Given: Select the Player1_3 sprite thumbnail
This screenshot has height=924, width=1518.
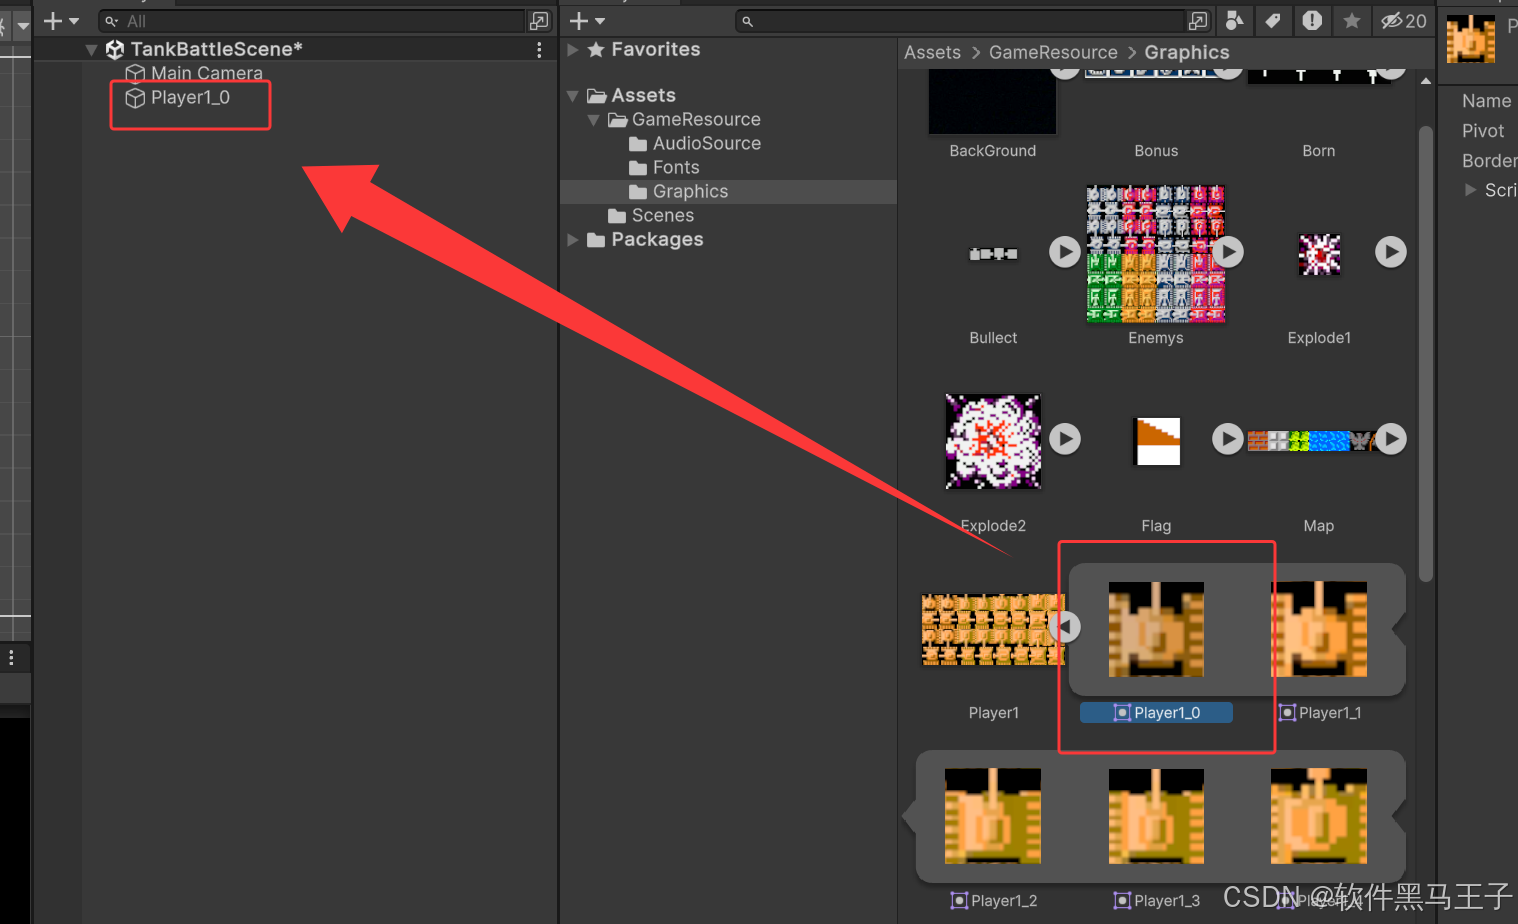Looking at the screenshot, I should [x=1156, y=816].
